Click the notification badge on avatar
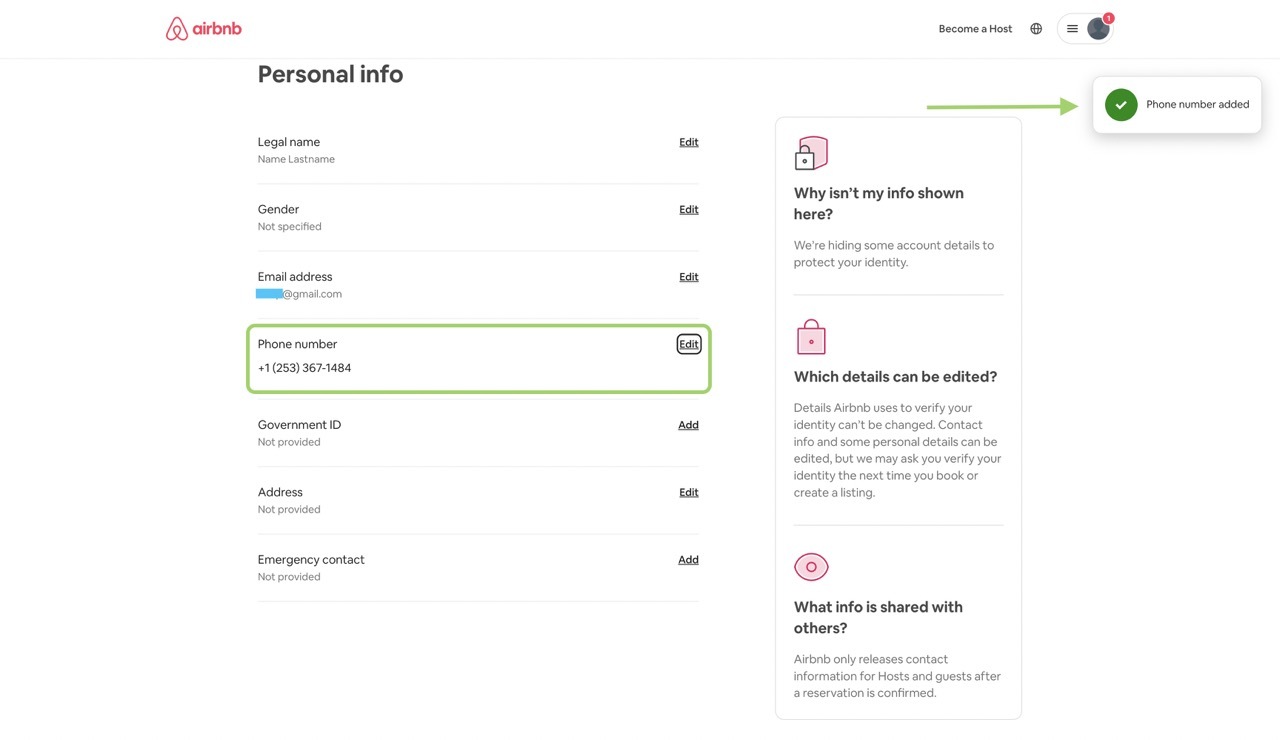This screenshot has width=1280, height=740. (1109, 18)
